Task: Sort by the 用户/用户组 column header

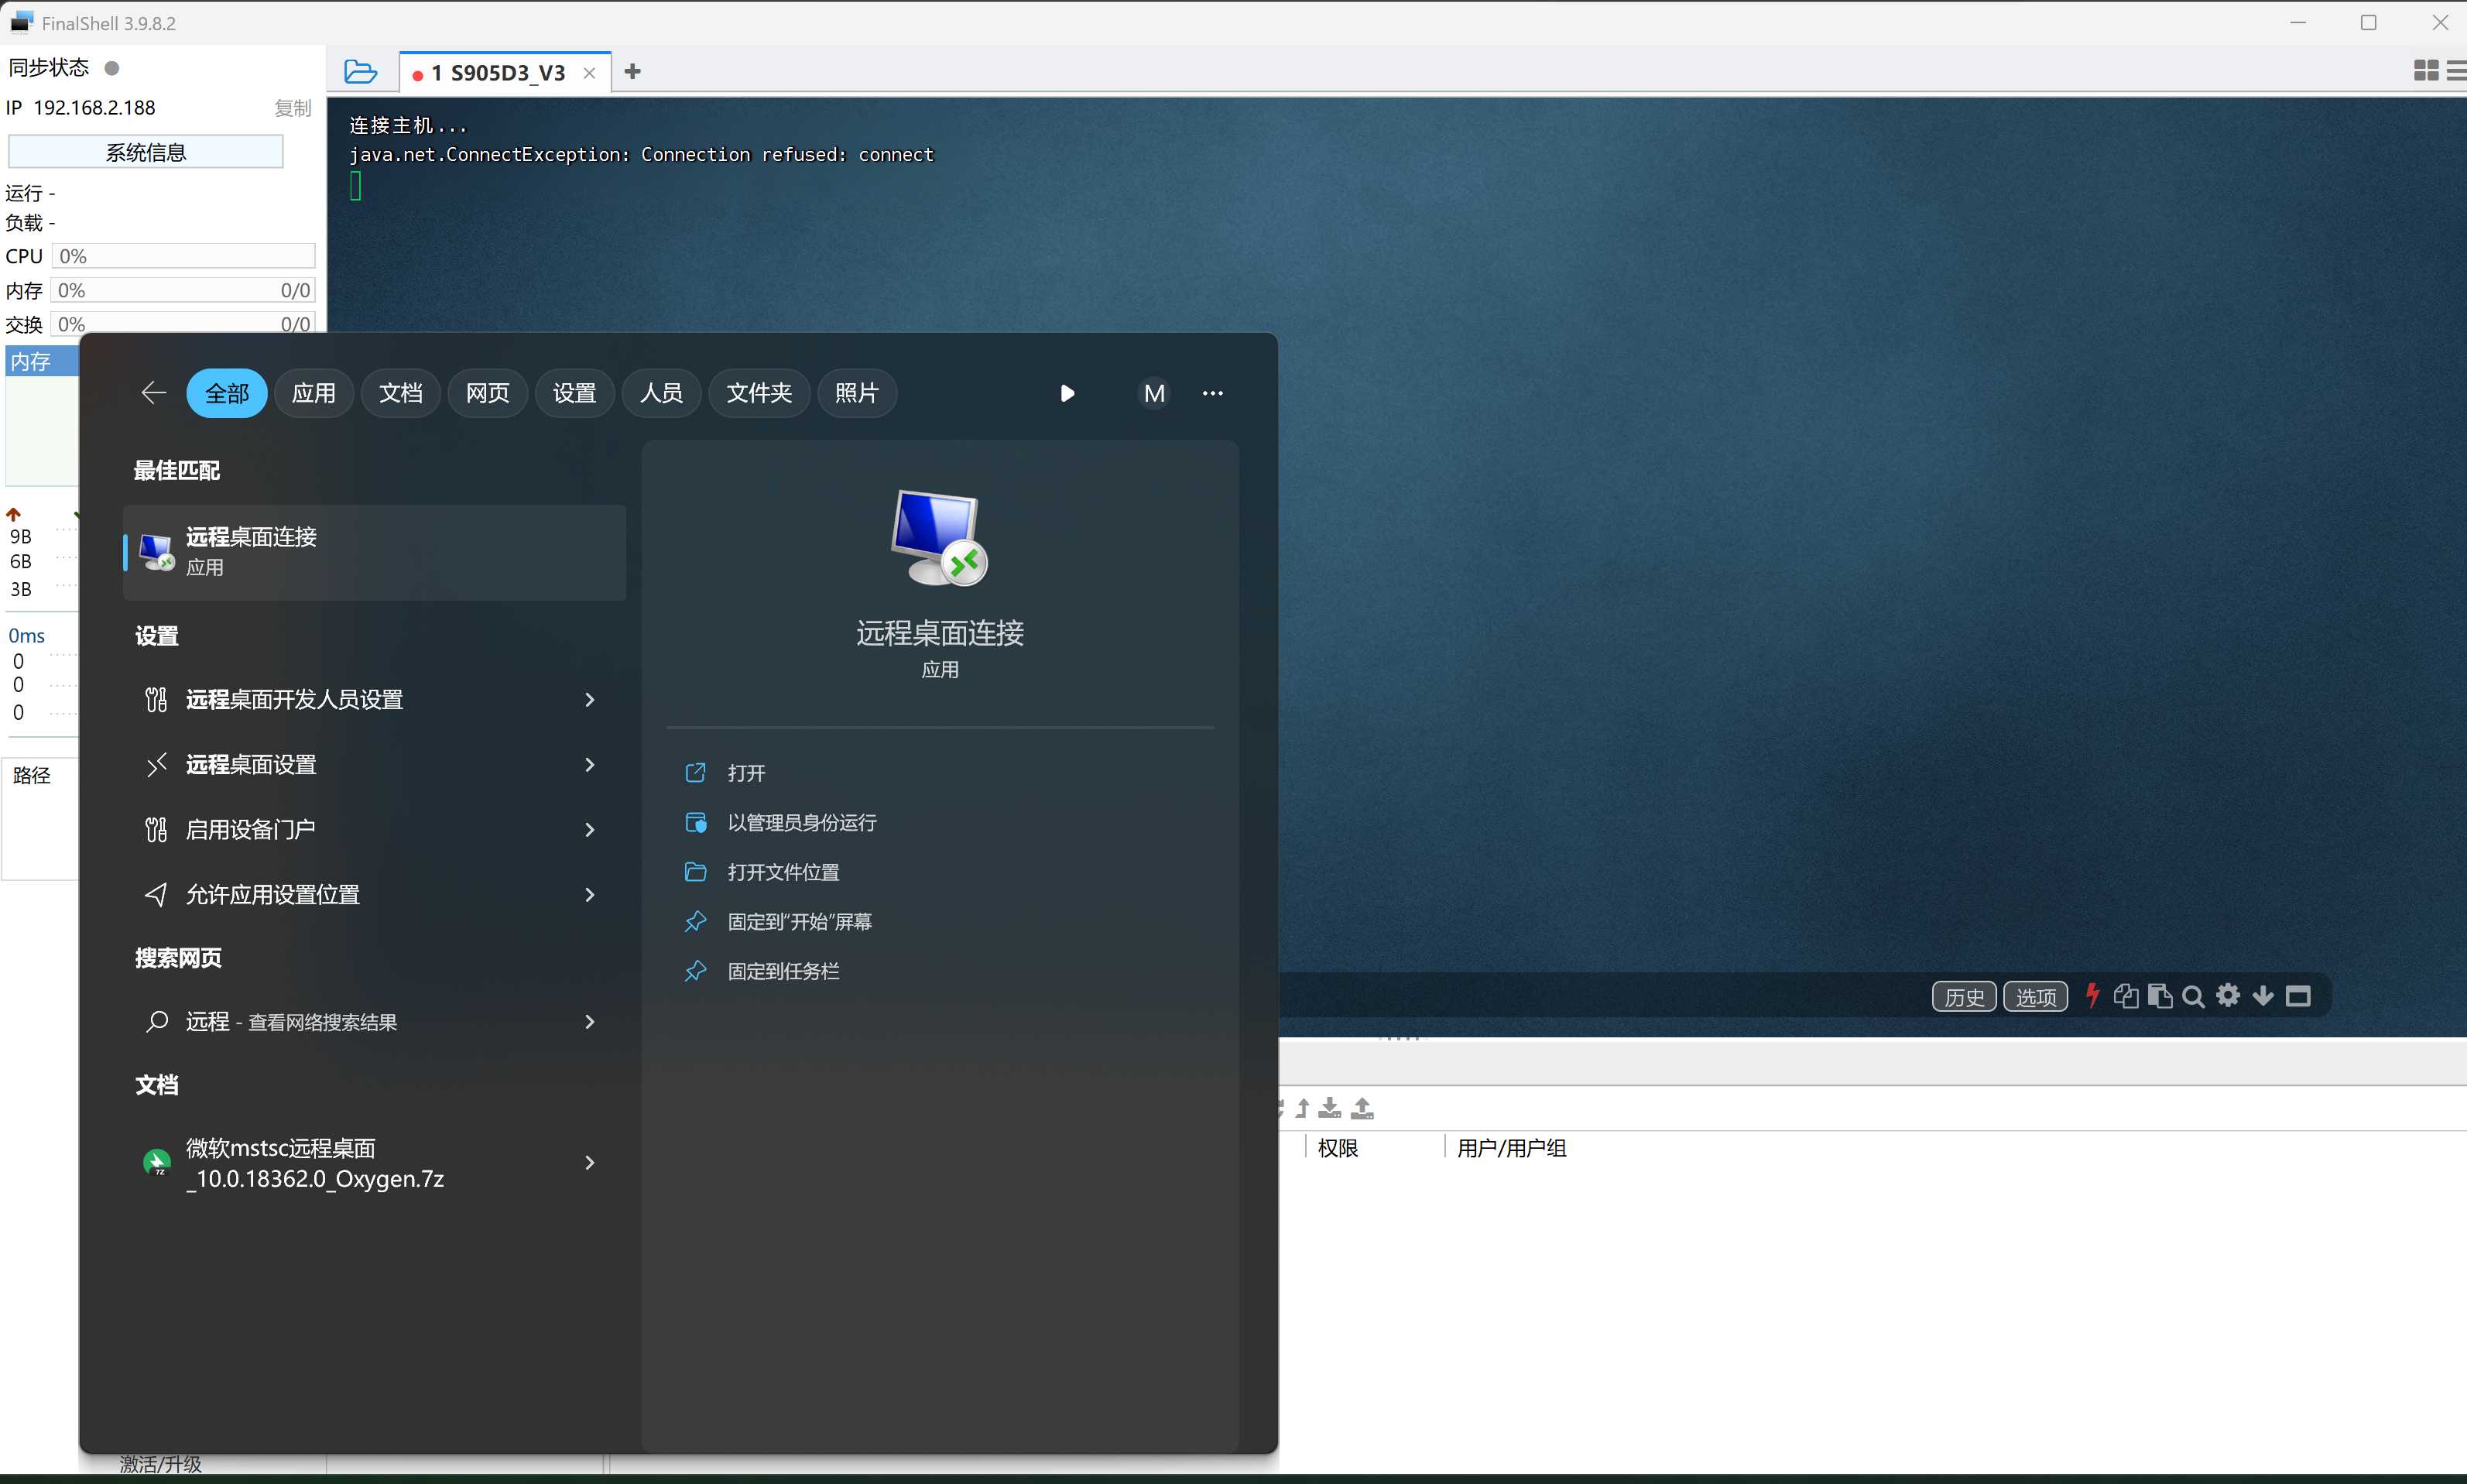Action: (1511, 1148)
